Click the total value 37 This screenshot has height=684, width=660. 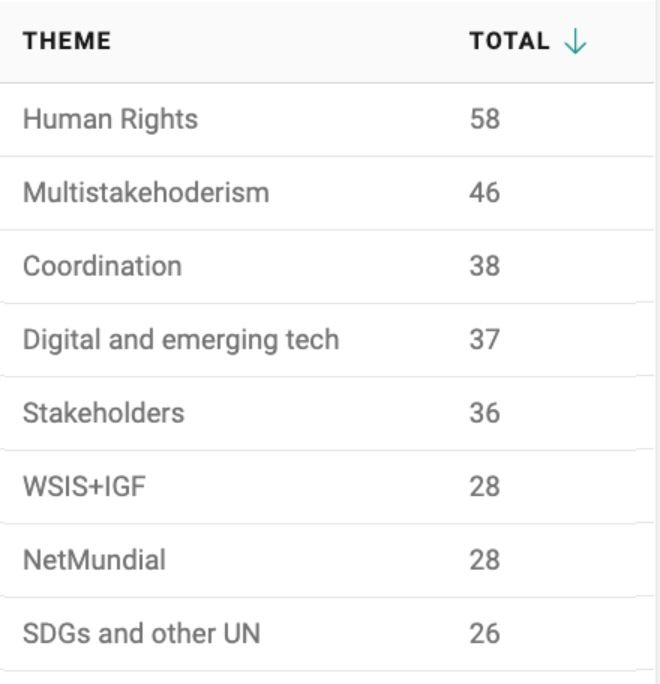(x=485, y=339)
